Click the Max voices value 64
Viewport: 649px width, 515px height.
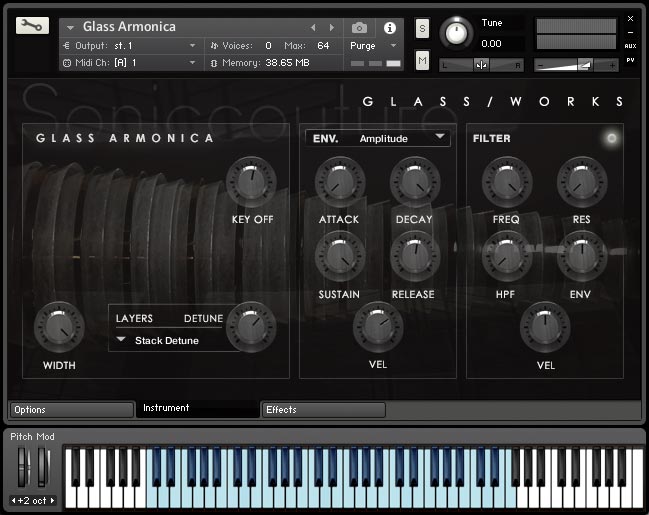pos(323,46)
